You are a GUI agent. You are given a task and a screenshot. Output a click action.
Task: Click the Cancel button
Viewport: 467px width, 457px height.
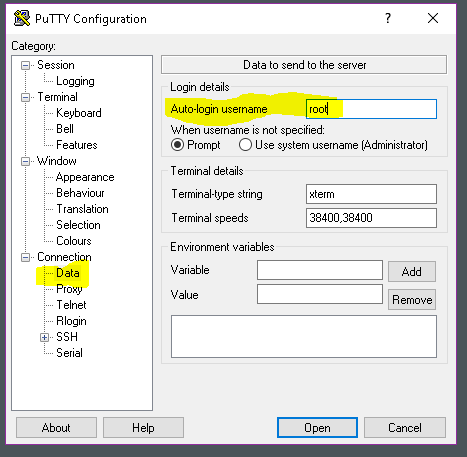coord(405,428)
